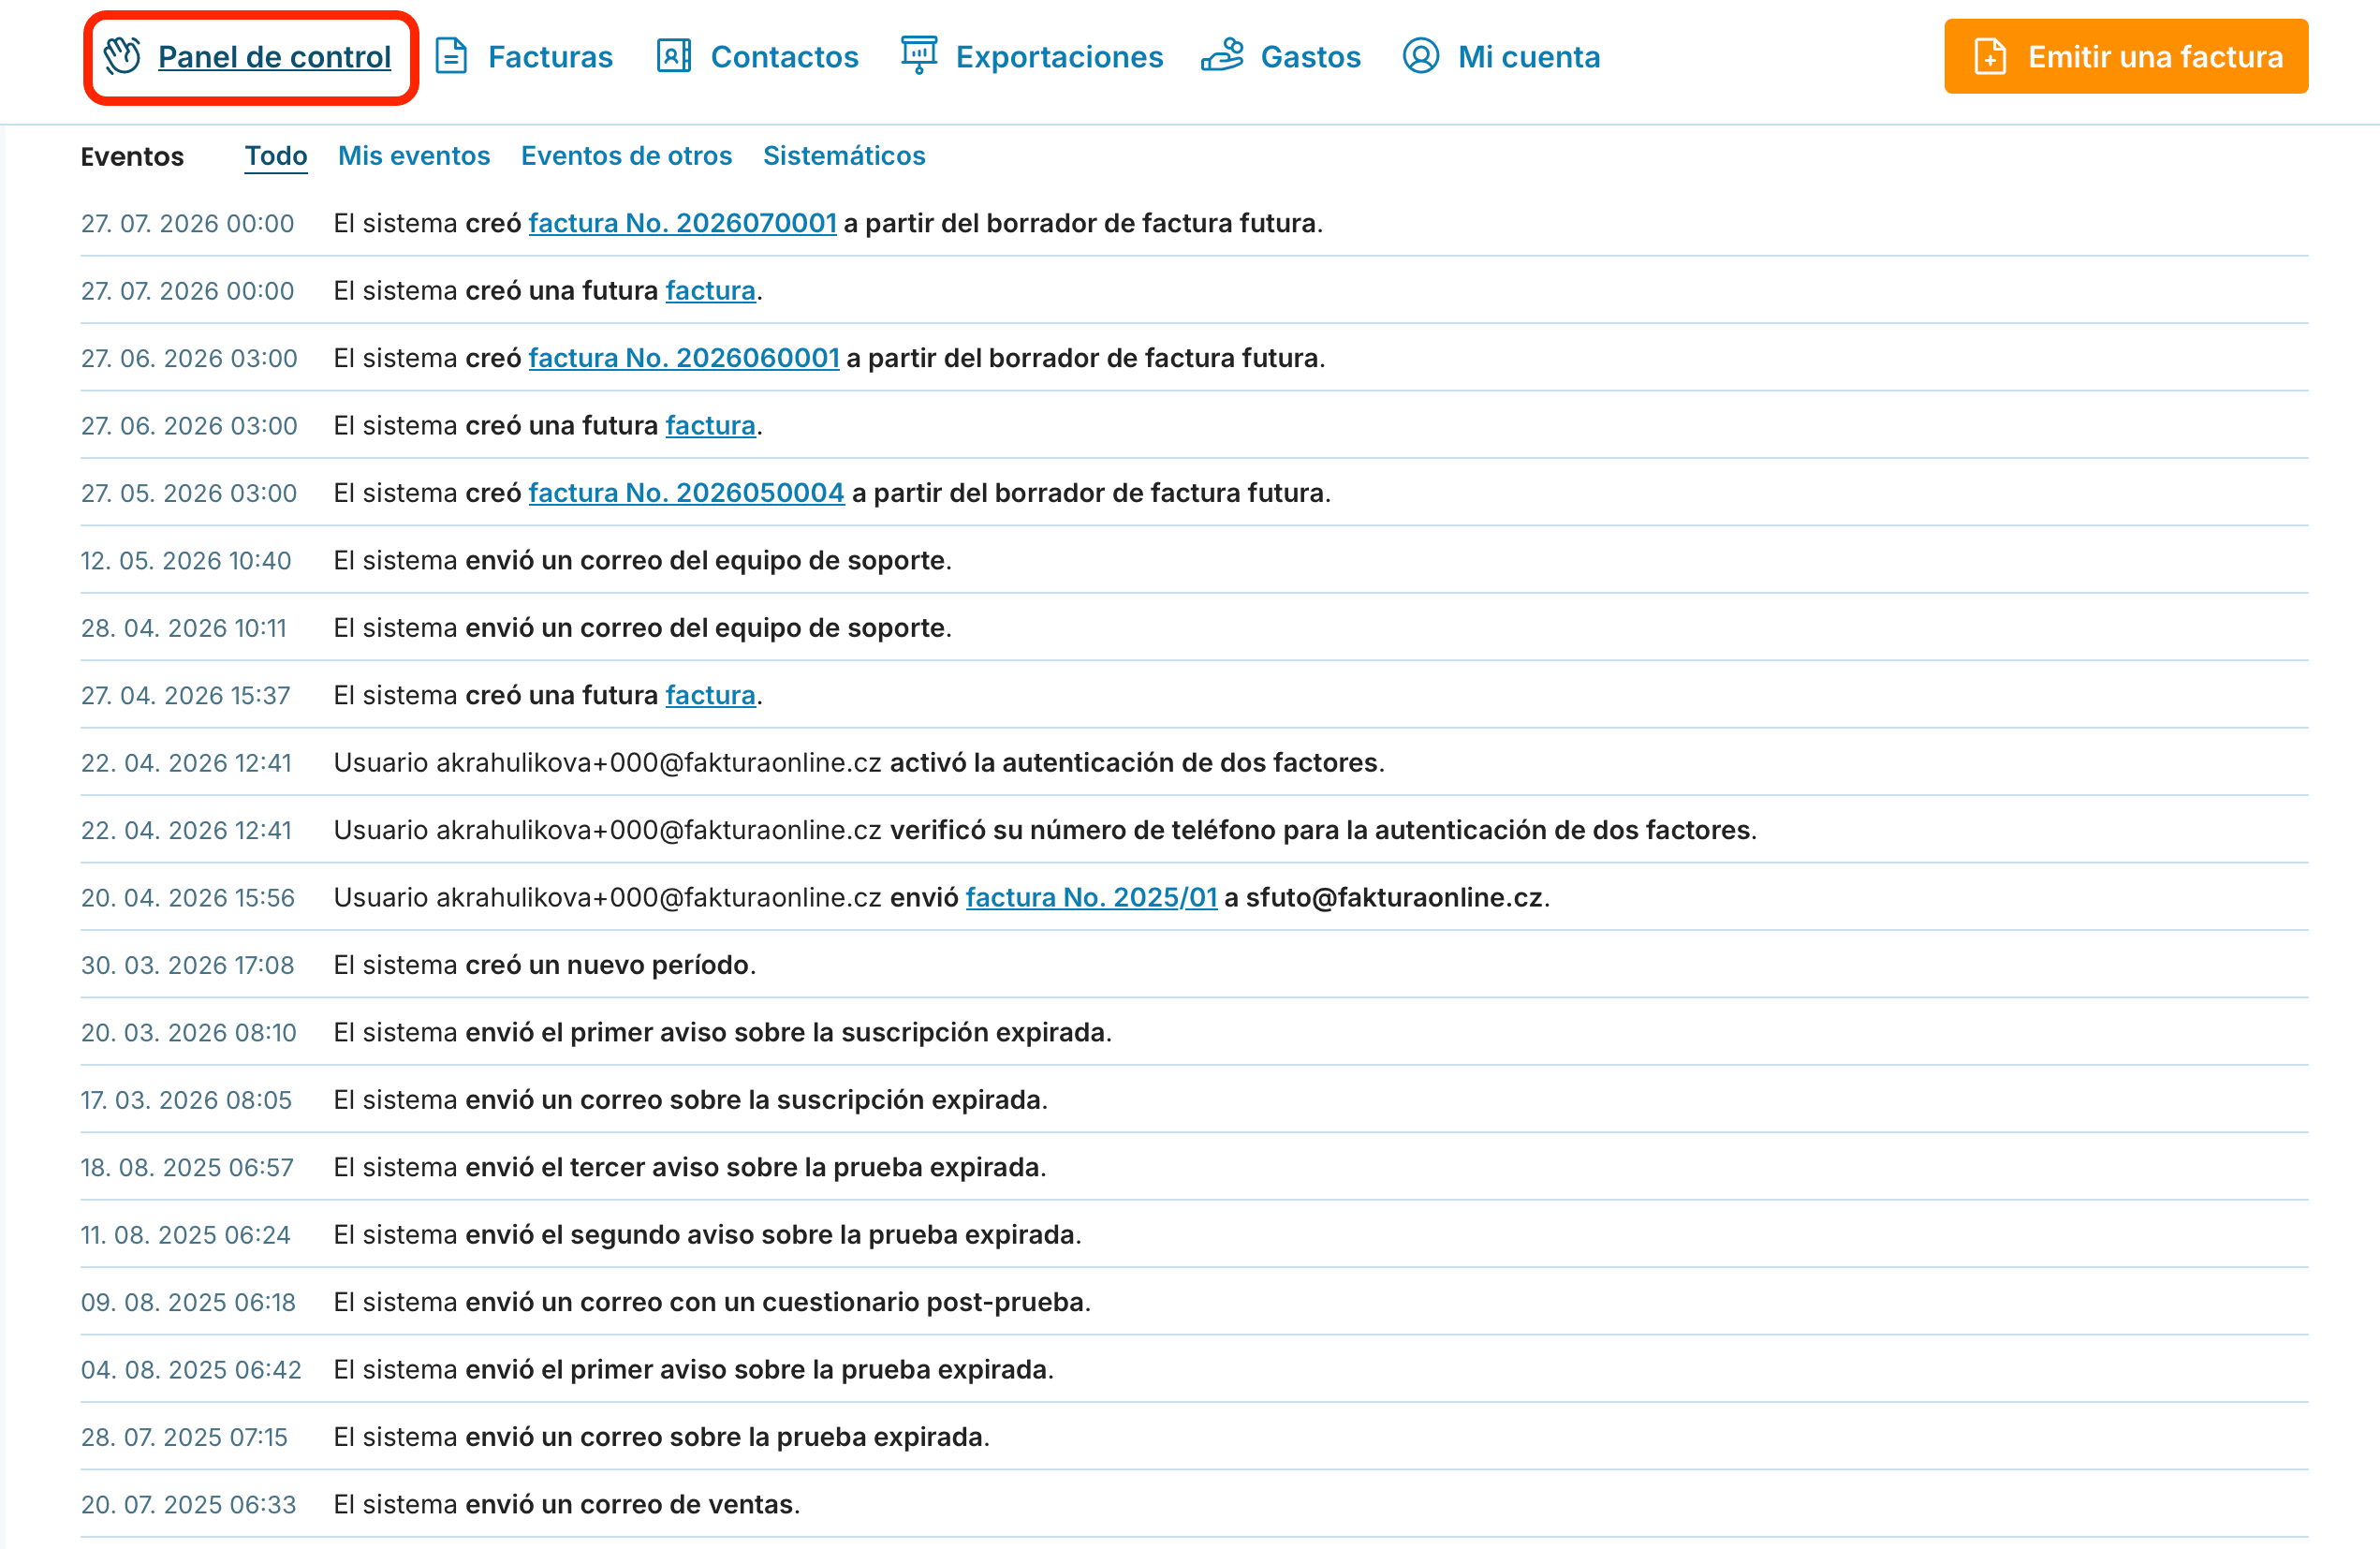Switch to the Mis eventos tab
The height and width of the screenshot is (1549, 2380).
(413, 156)
